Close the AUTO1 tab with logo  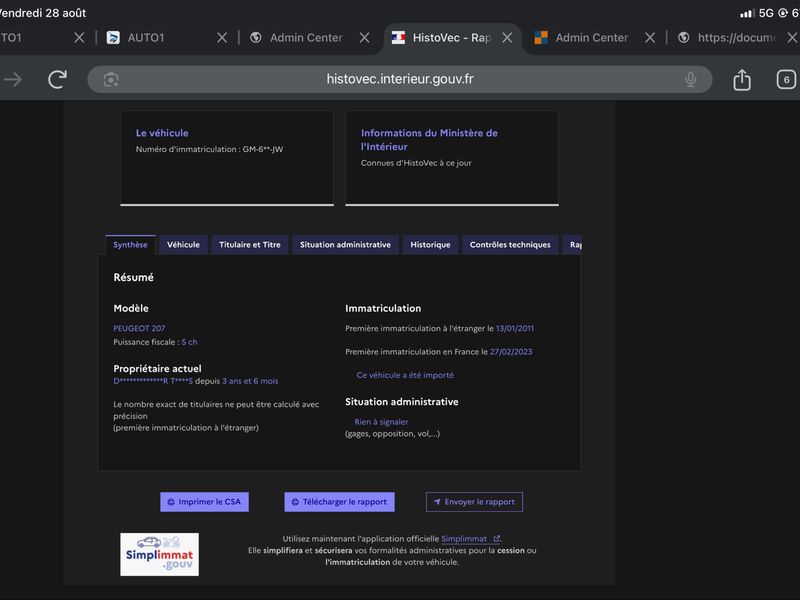pyautogui.click(x=222, y=38)
